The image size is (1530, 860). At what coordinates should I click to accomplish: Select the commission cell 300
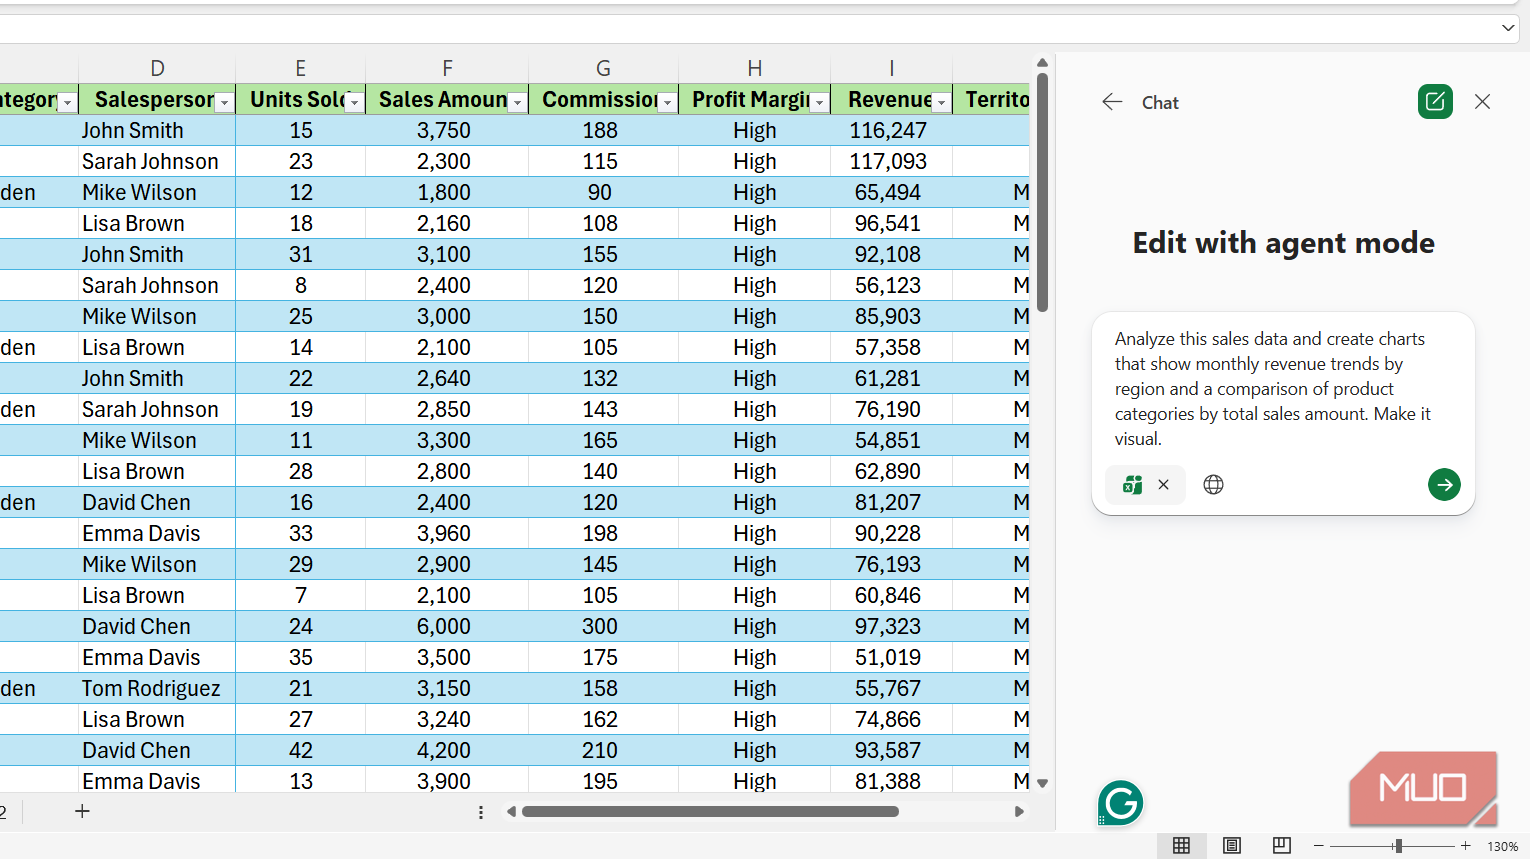click(x=603, y=627)
